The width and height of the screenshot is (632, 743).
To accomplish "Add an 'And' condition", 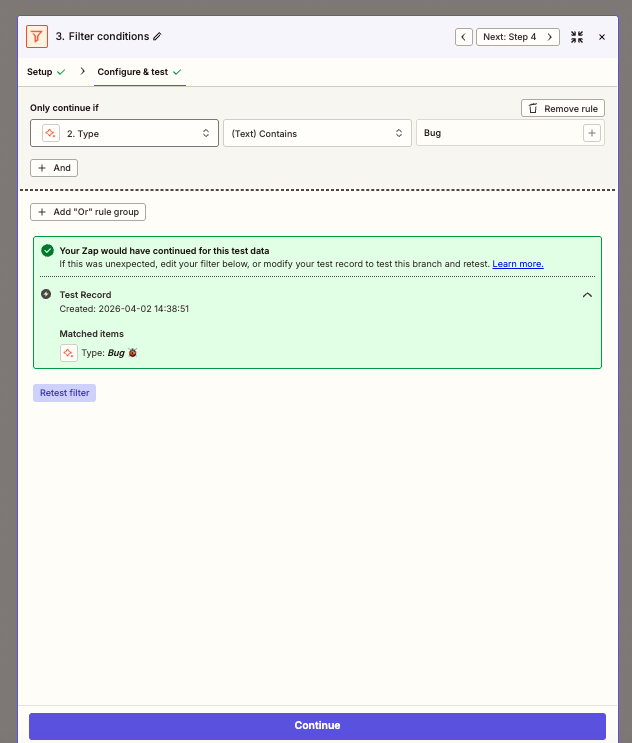I will click(x=54, y=168).
